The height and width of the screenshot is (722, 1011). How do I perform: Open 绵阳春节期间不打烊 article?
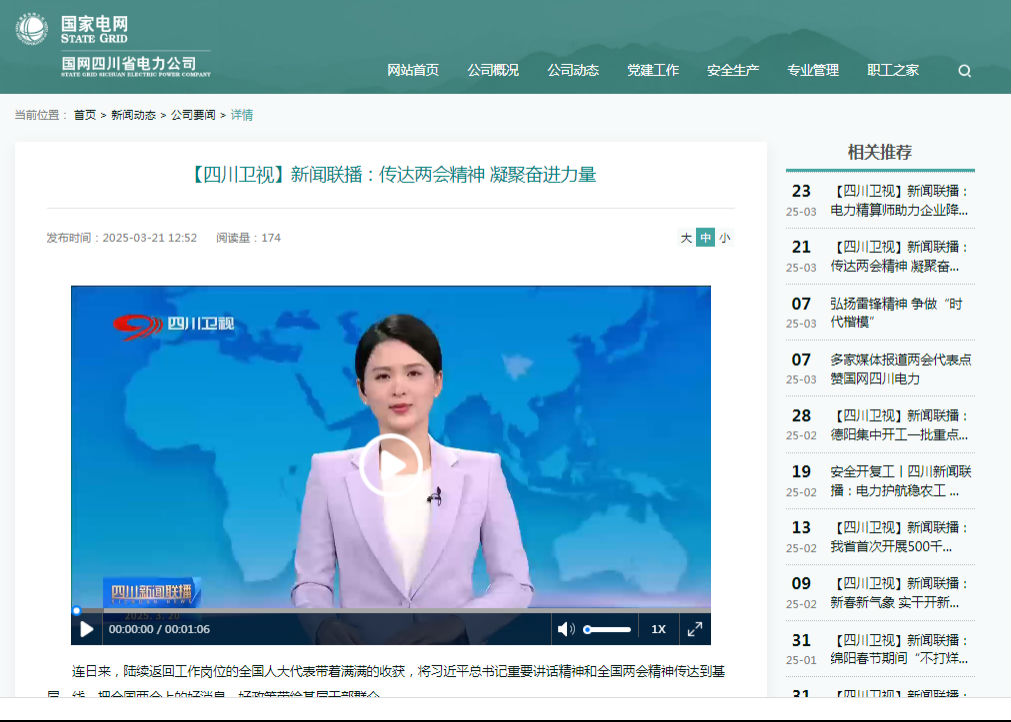(900, 649)
